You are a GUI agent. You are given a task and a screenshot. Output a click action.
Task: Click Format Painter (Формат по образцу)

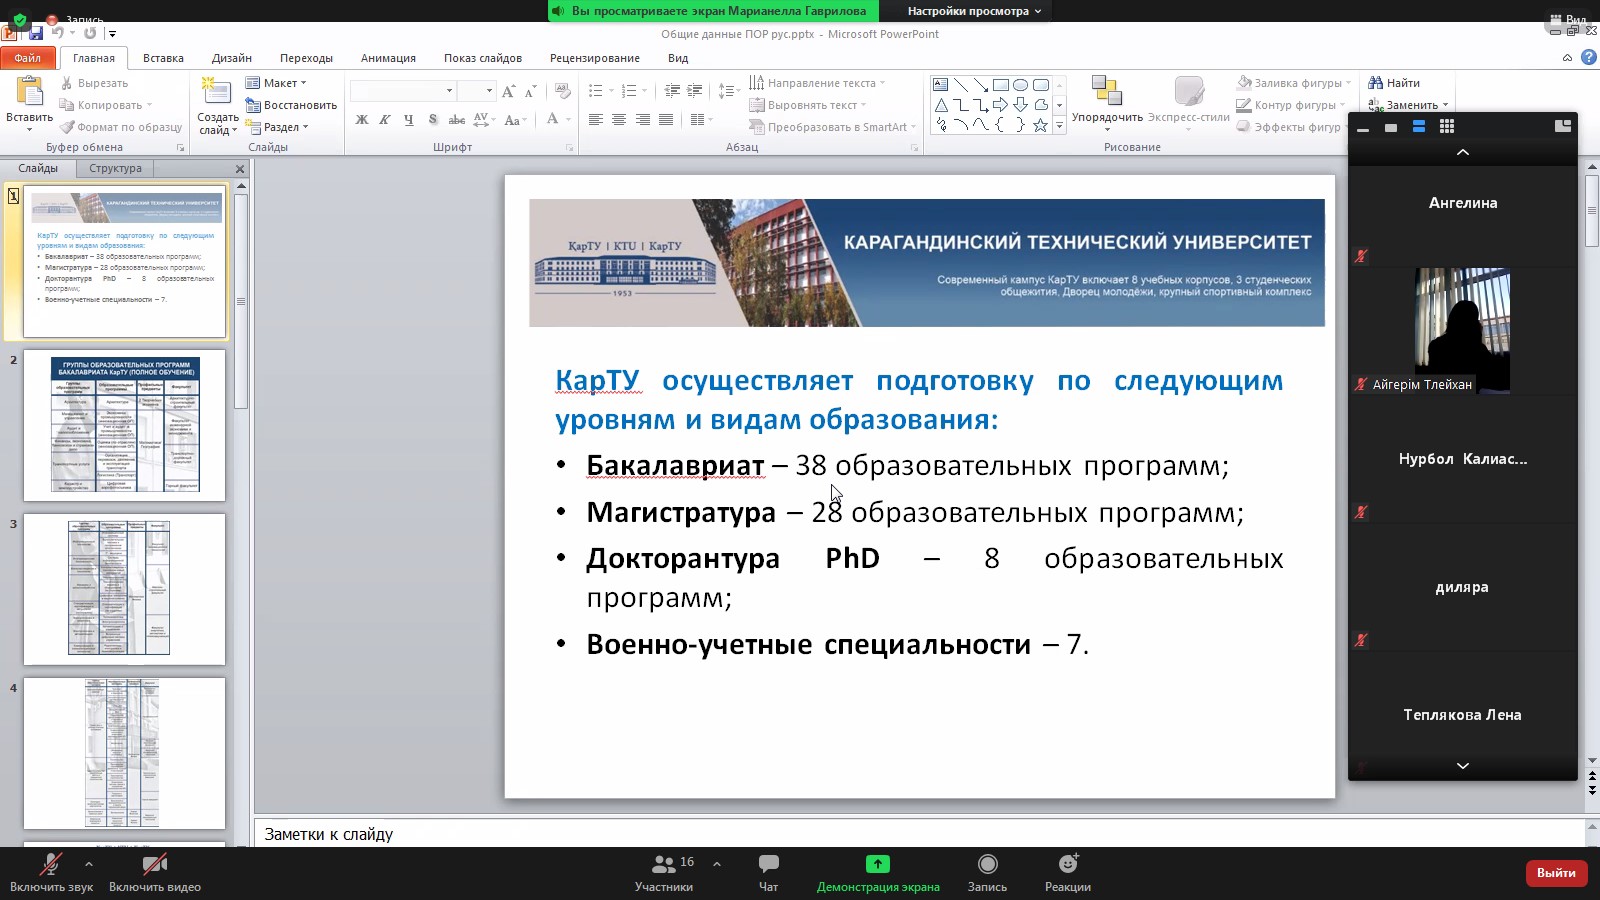coord(122,127)
